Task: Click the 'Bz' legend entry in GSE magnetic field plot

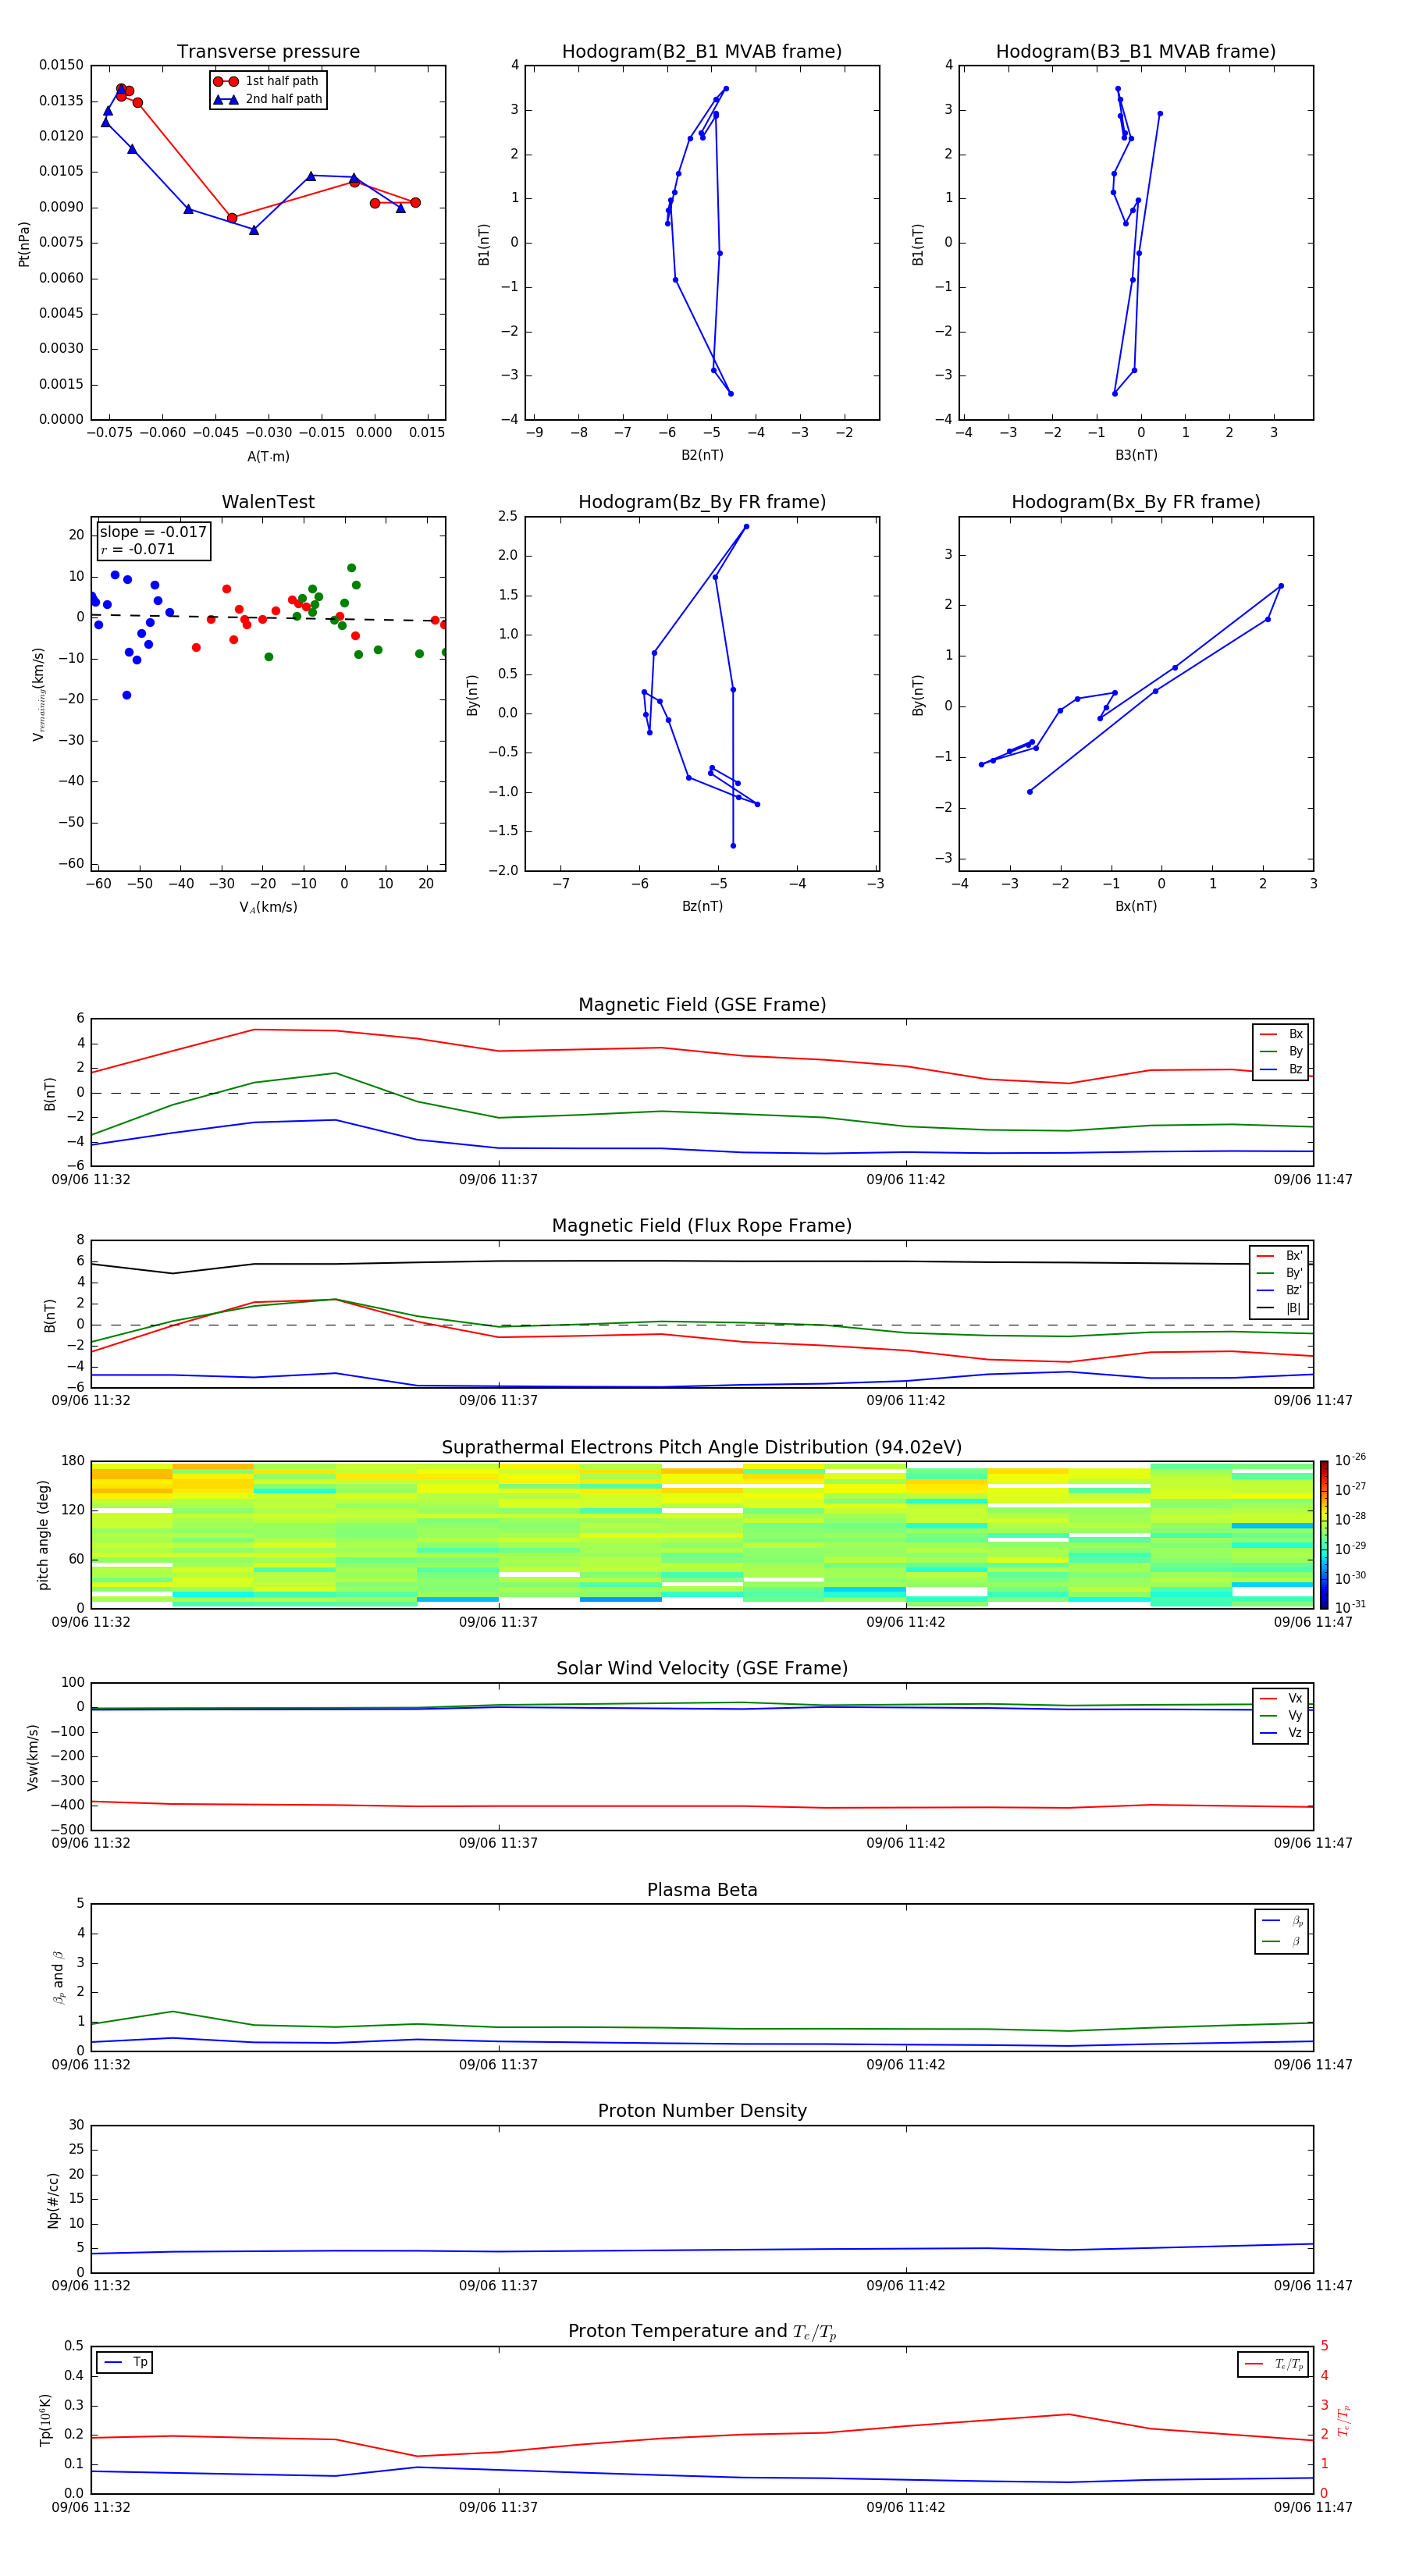Action: pyautogui.click(x=1281, y=1069)
